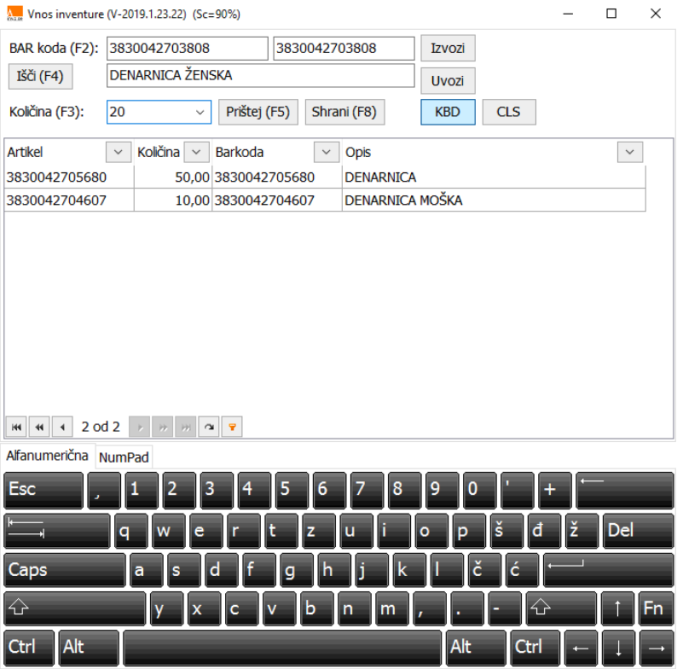Screen dimensions: 677x669
Task: Click the orange filter icon
Action: [231, 426]
